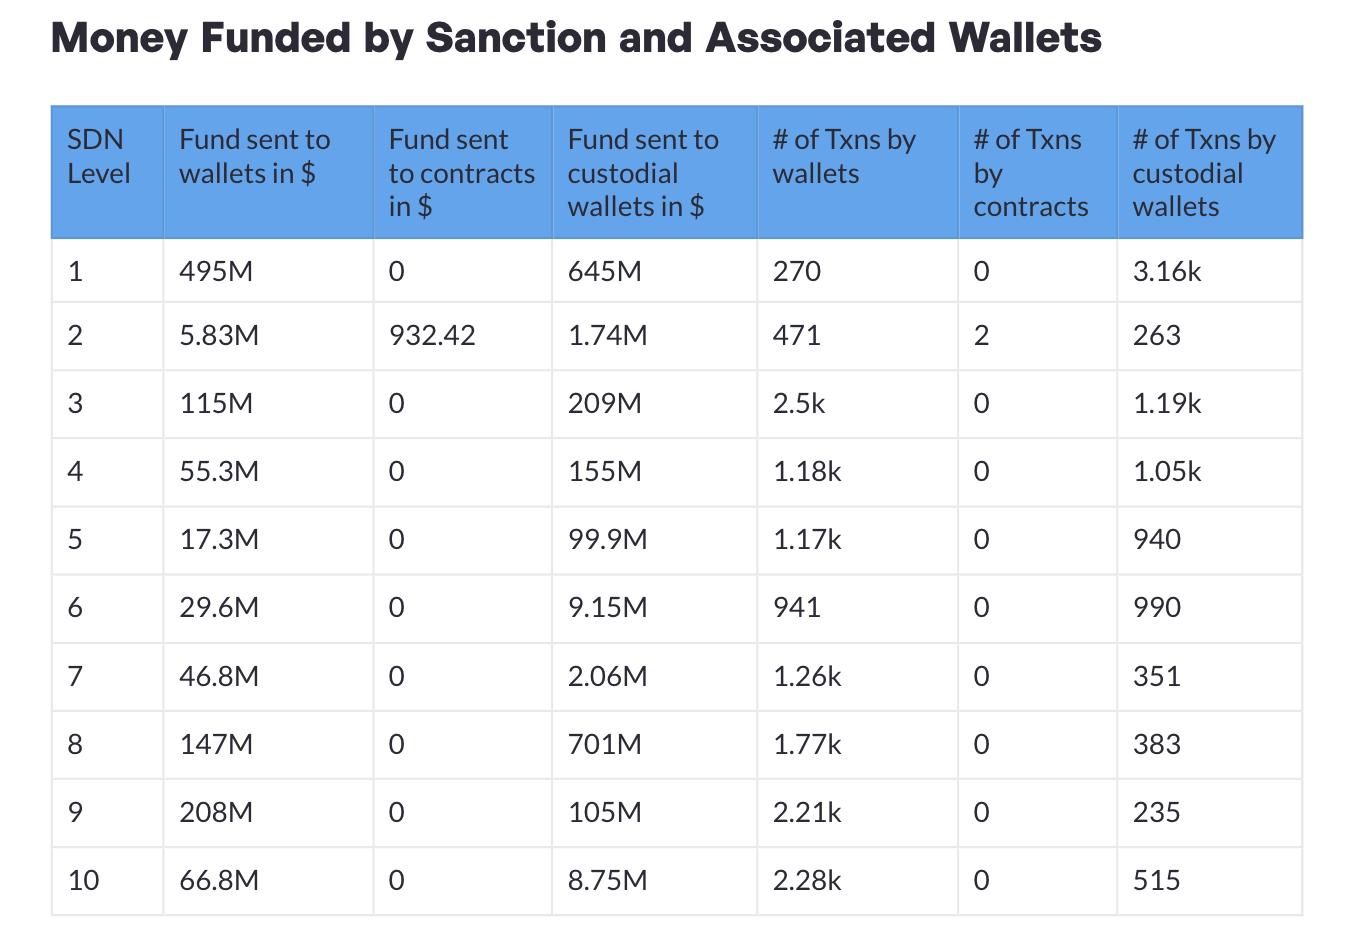Click the "Fund sent to contracts in $" header
This screenshot has height=952, width=1358.
point(461,173)
